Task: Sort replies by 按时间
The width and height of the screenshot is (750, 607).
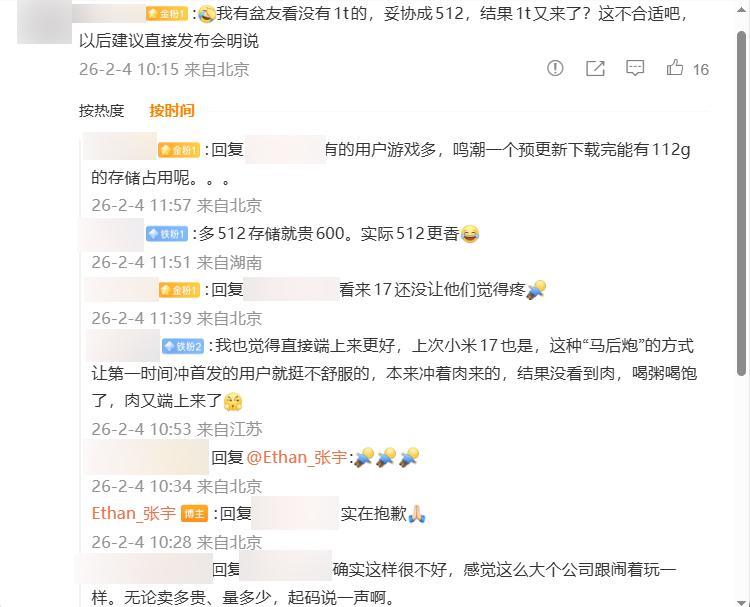Action: (x=172, y=110)
